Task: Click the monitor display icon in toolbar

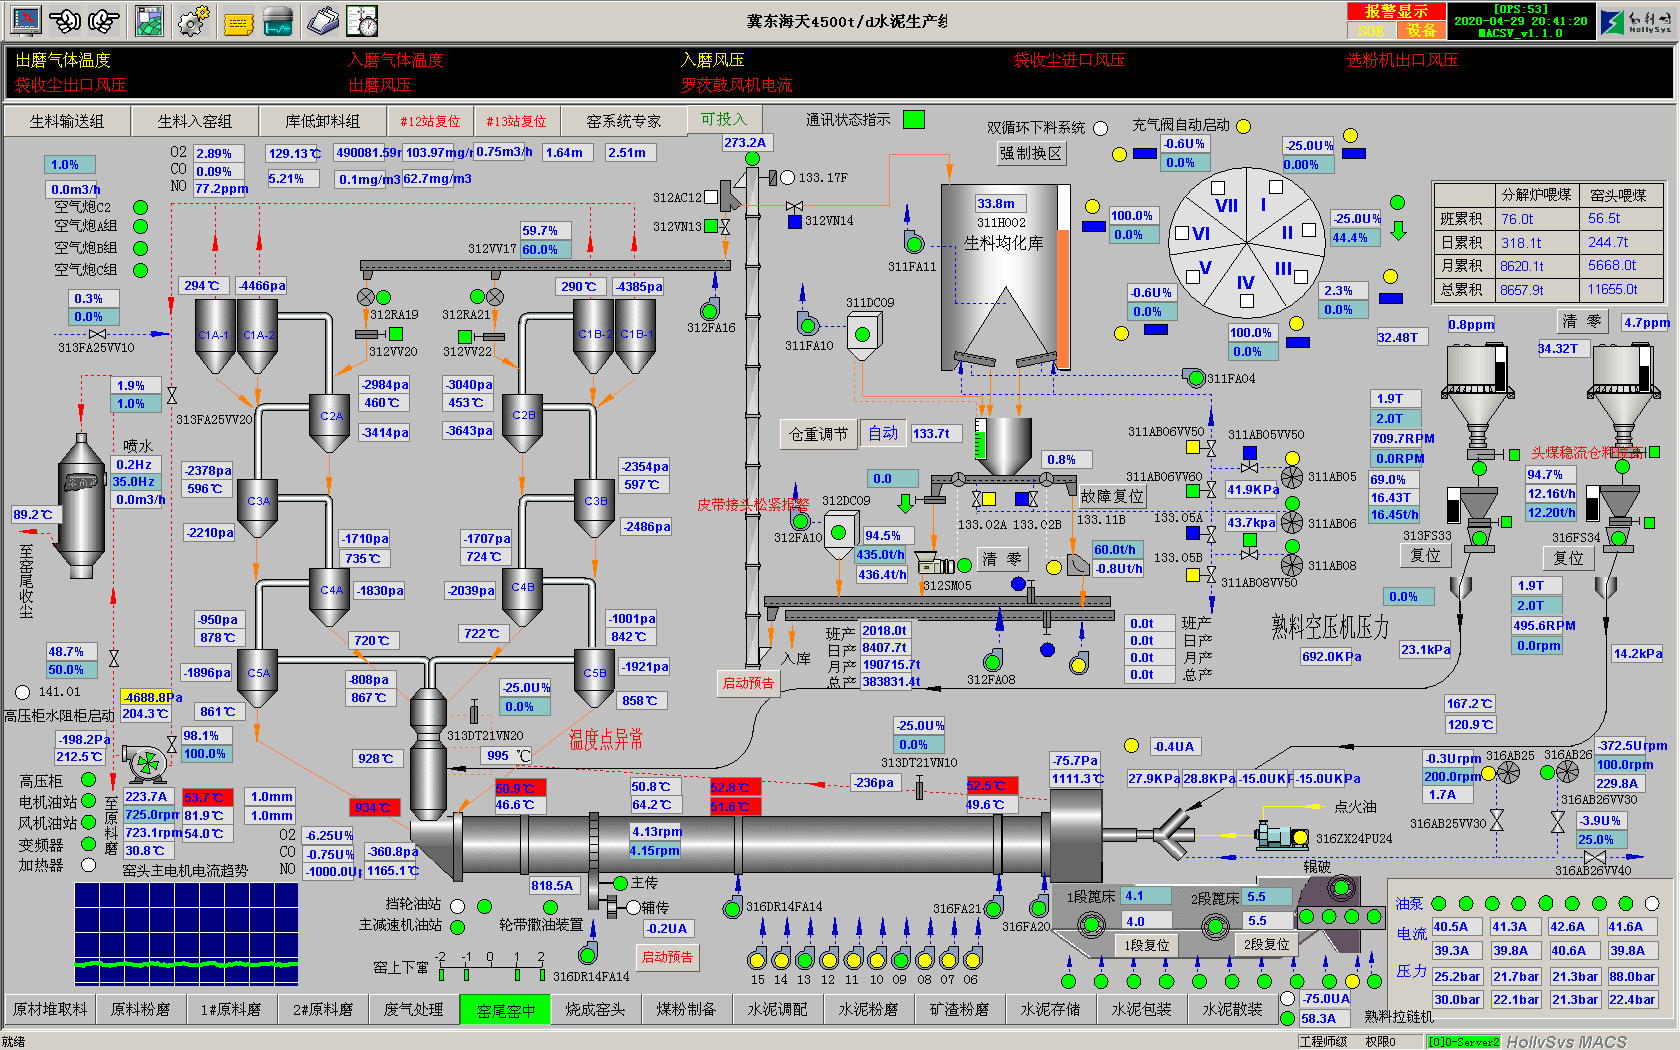Action: (25, 20)
